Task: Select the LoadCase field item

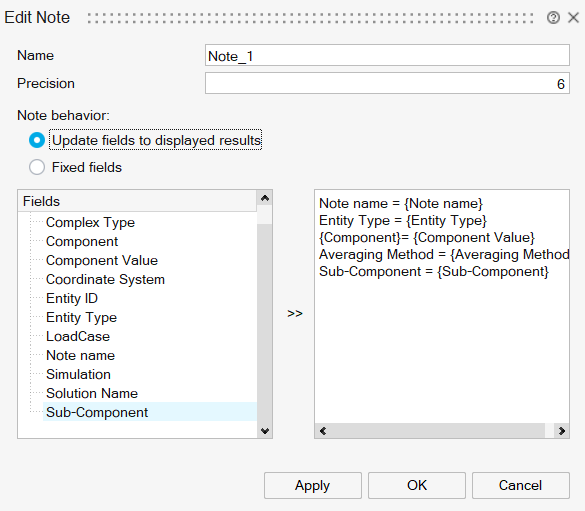Action: click(x=78, y=336)
